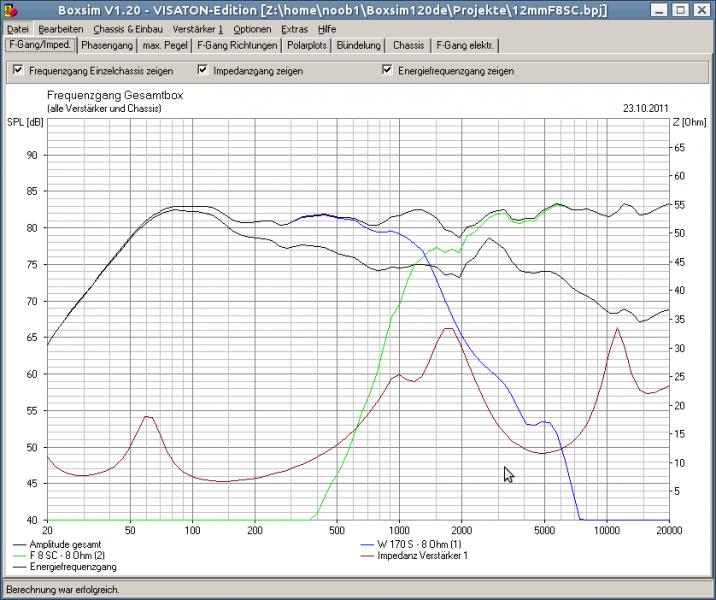Open the Bearbeiten menu
The height and width of the screenshot is (600, 716).
click(x=61, y=30)
